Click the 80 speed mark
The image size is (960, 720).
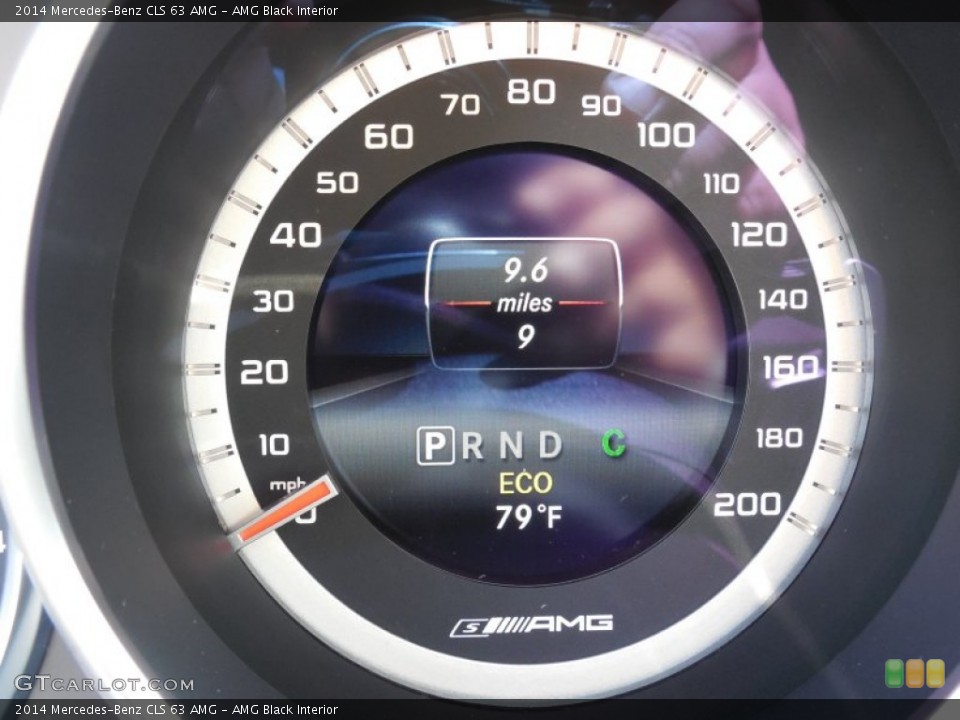coord(531,92)
